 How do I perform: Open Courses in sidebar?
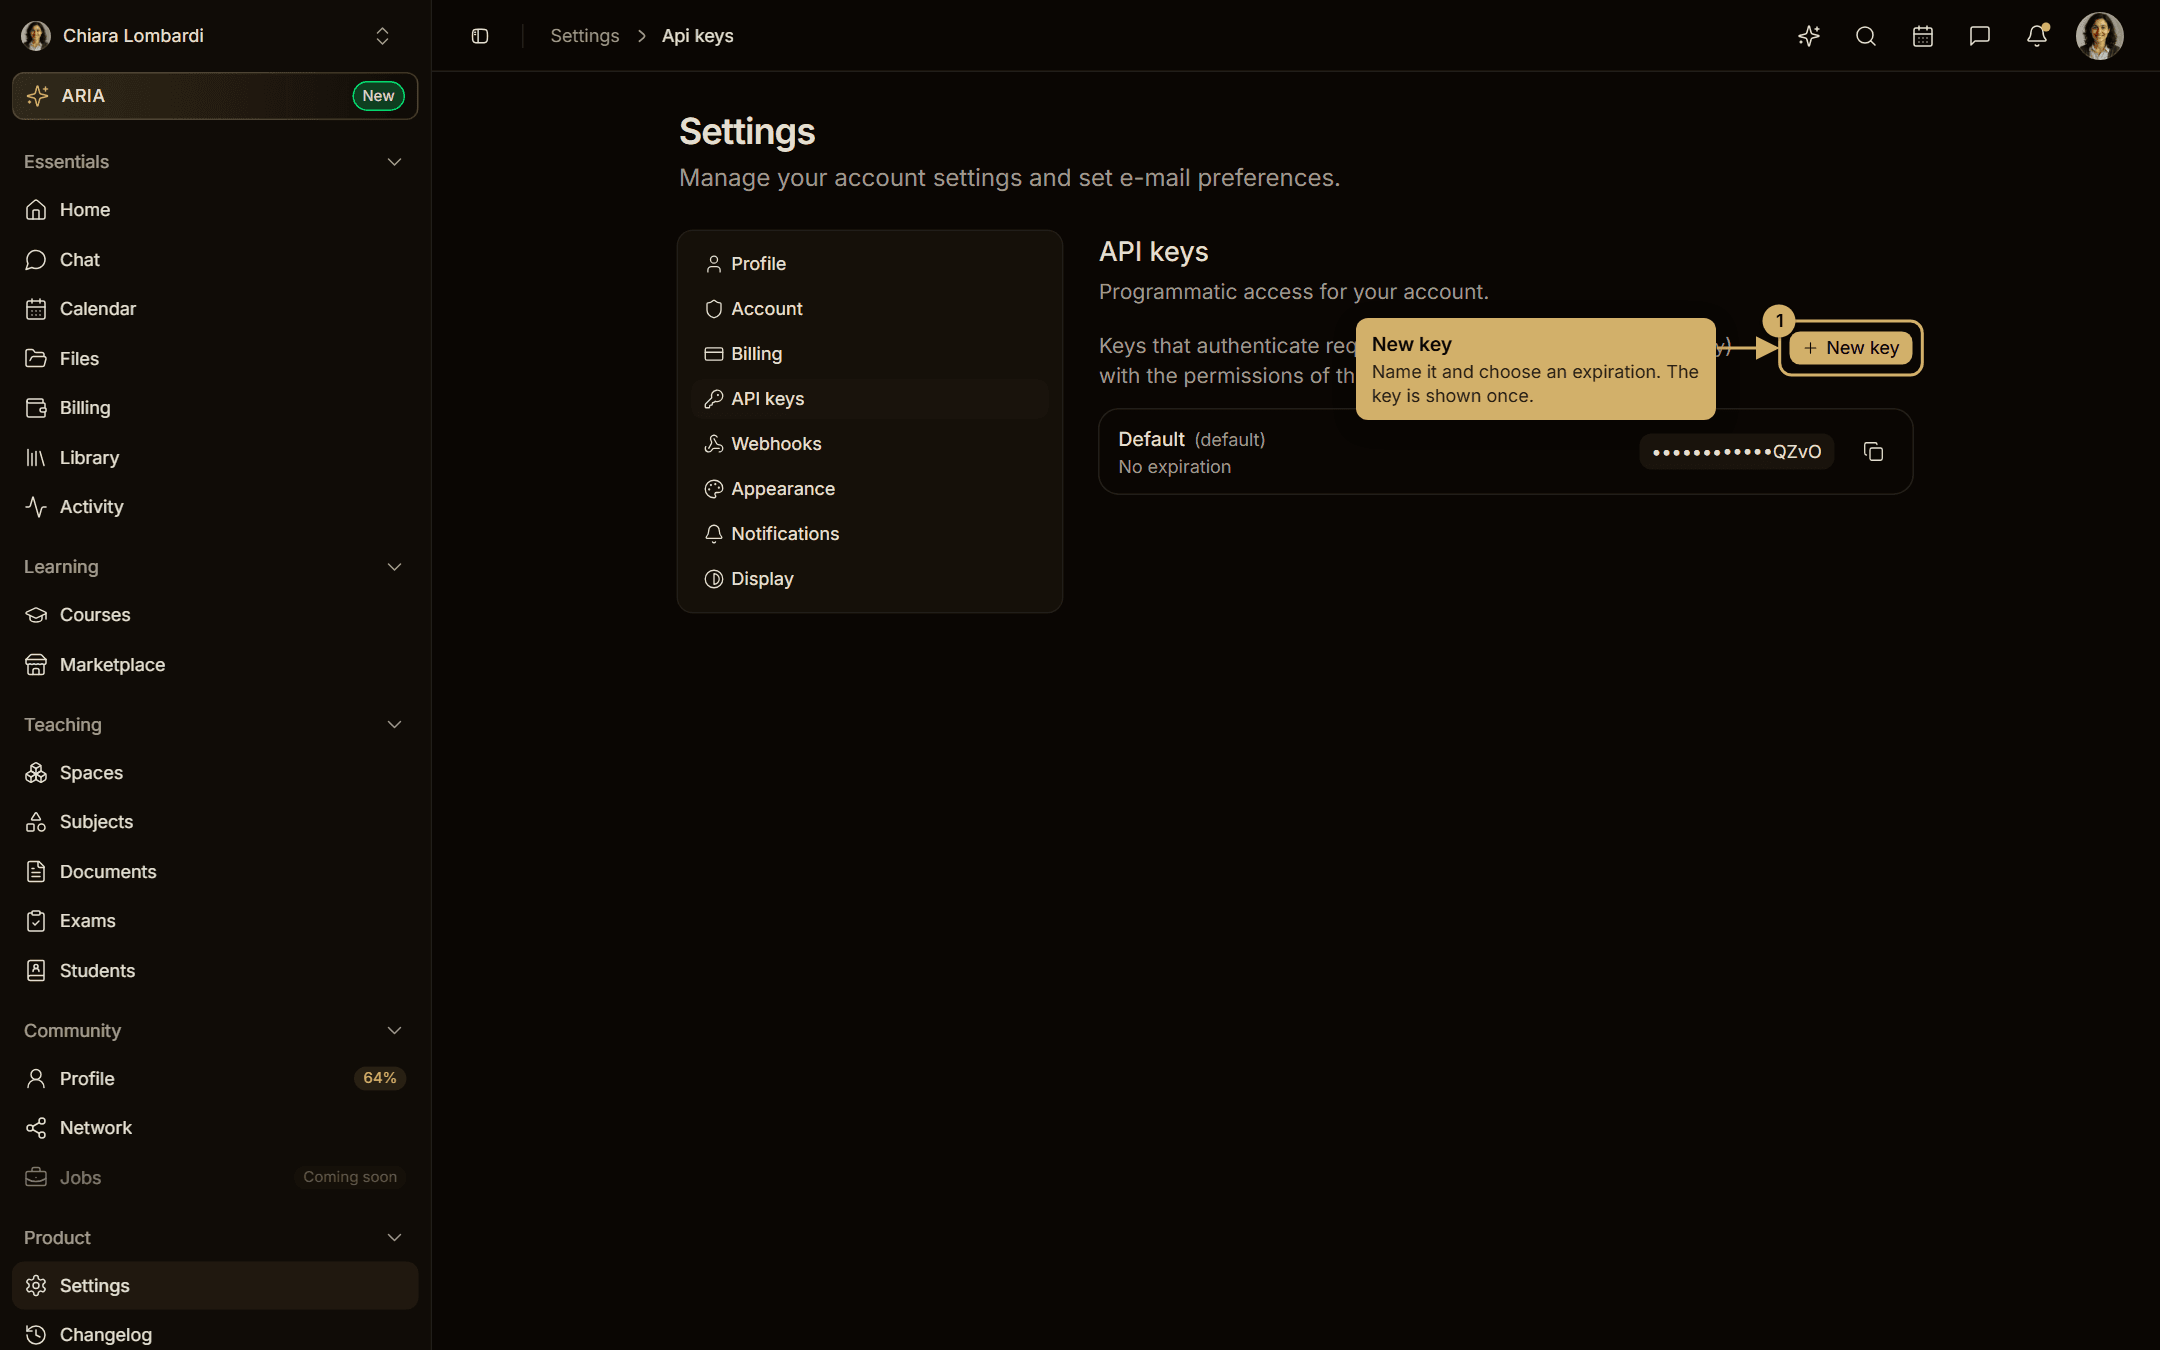click(215, 615)
